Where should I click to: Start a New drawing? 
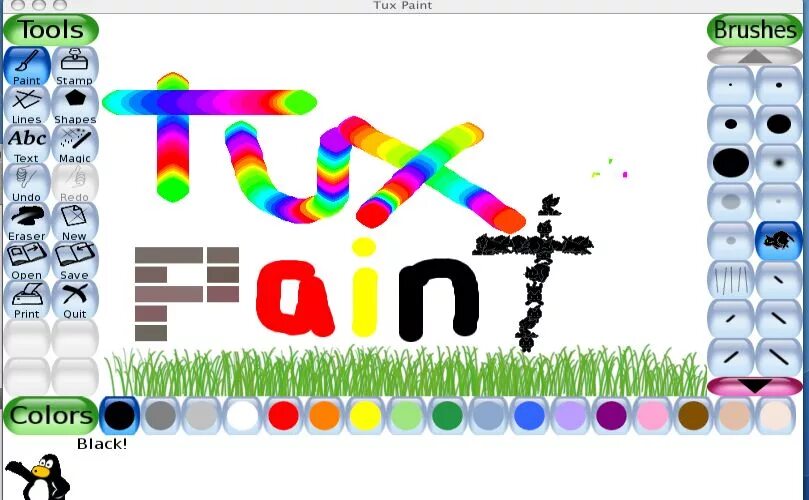[75, 222]
